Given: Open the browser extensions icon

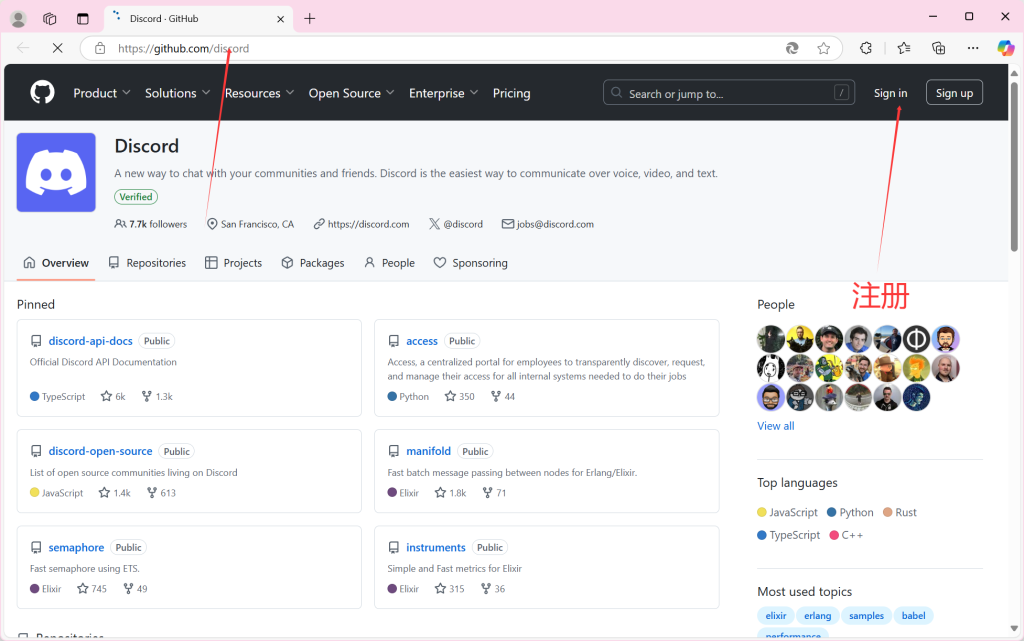Looking at the screenshot, I should coord(866,48).
